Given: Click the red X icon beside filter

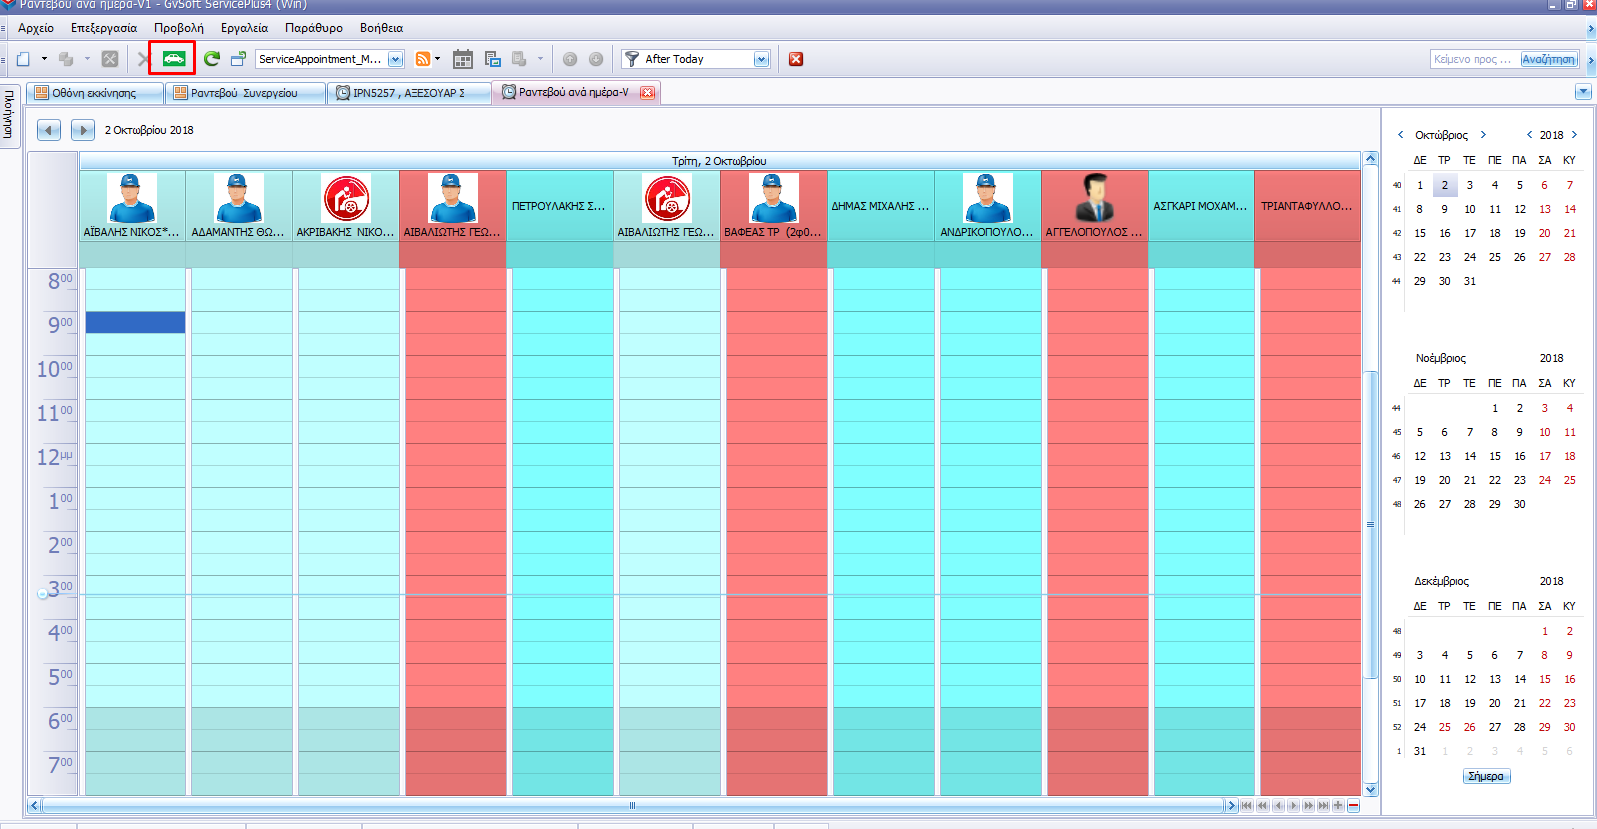Looking at the screenshot, I should tap(796, 59).
